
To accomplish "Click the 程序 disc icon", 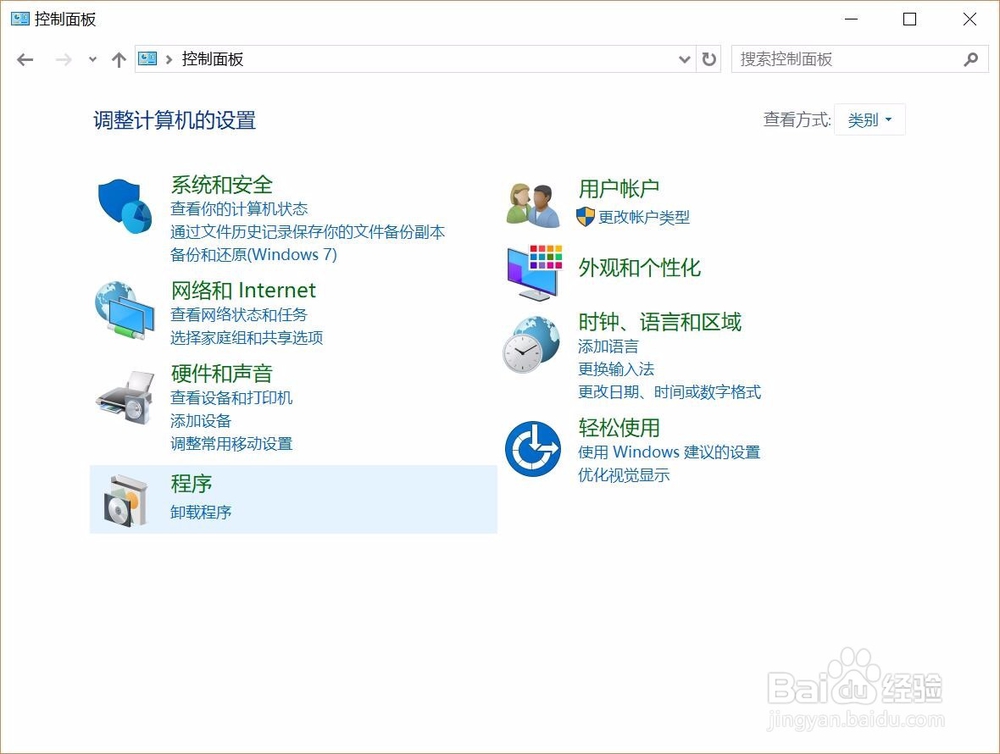I will pyautogui.click(x=123, y=499).
